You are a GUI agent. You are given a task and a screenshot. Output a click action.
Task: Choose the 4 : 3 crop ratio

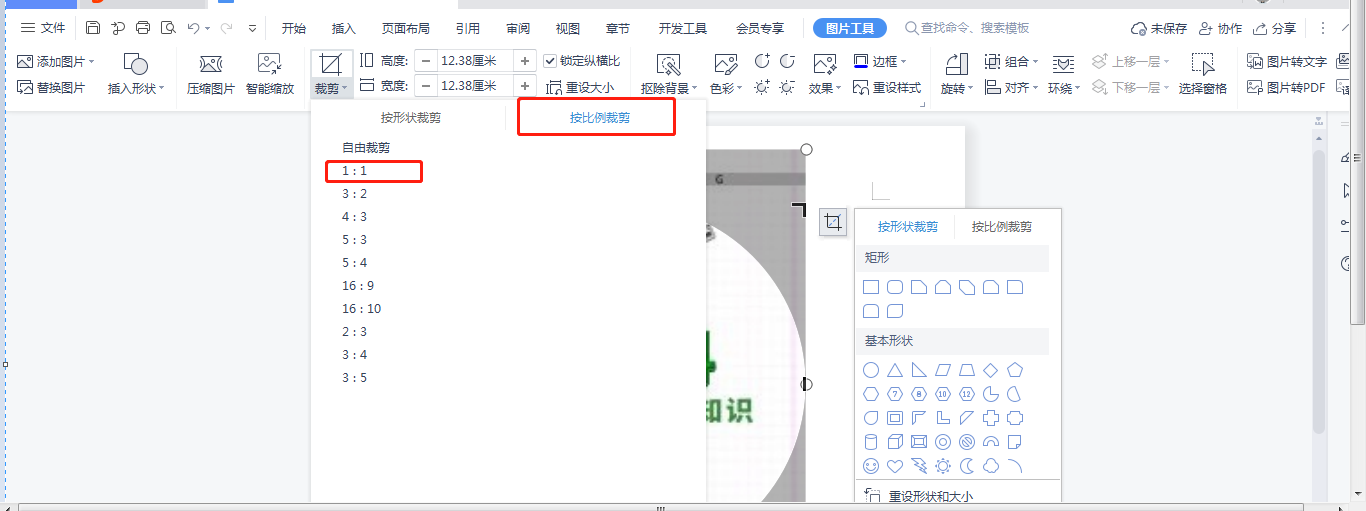[355, 217]
